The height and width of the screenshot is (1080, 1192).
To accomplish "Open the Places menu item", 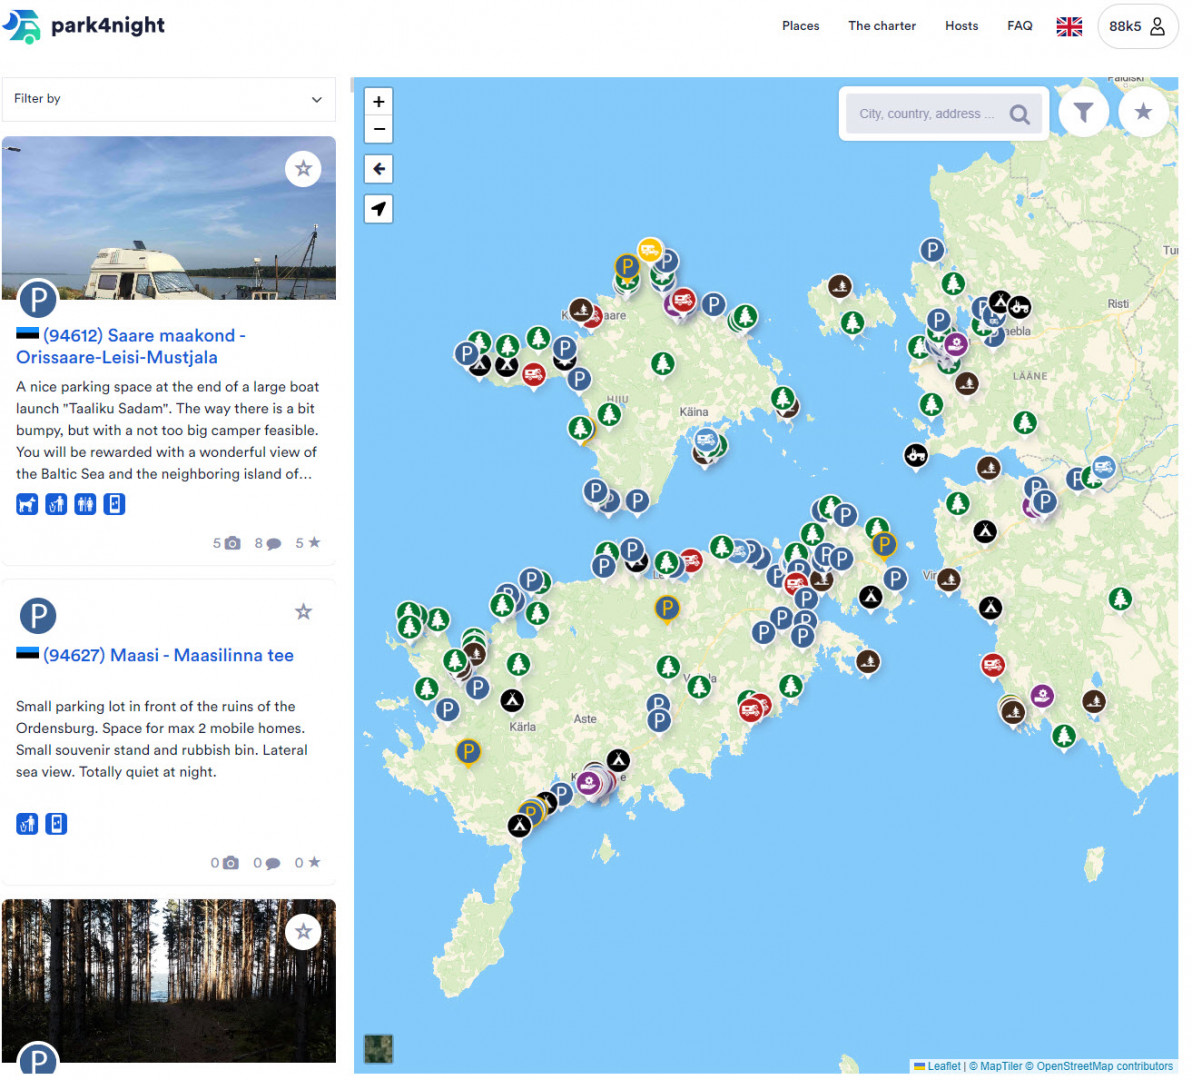I will tap(800, 26).
